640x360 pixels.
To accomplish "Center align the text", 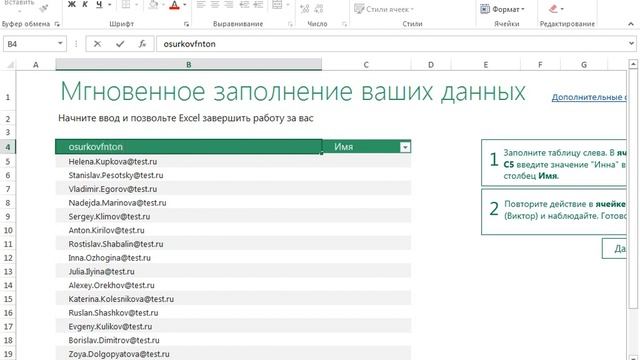I will 215,5.
